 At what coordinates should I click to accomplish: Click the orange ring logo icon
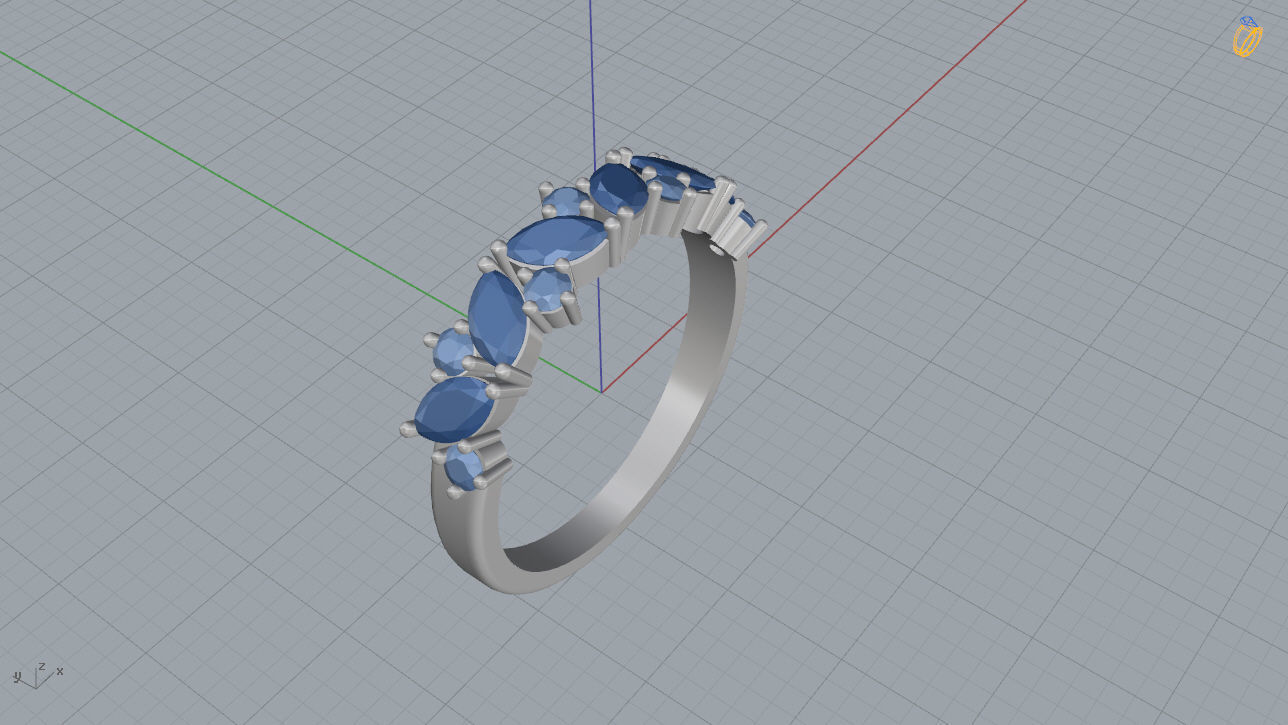(x=1247, y=36)
